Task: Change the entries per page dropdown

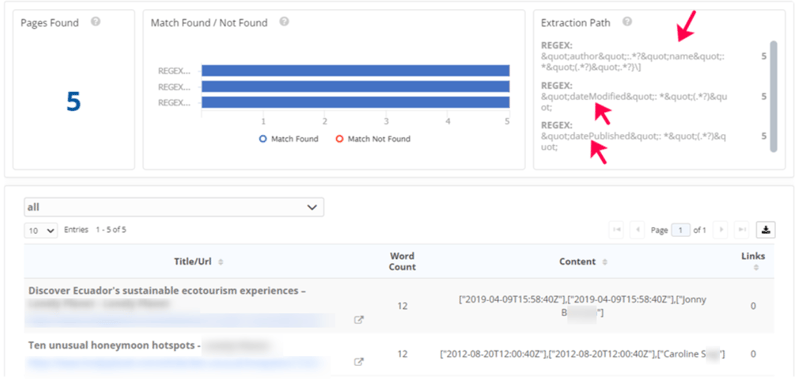Action: 41,231
